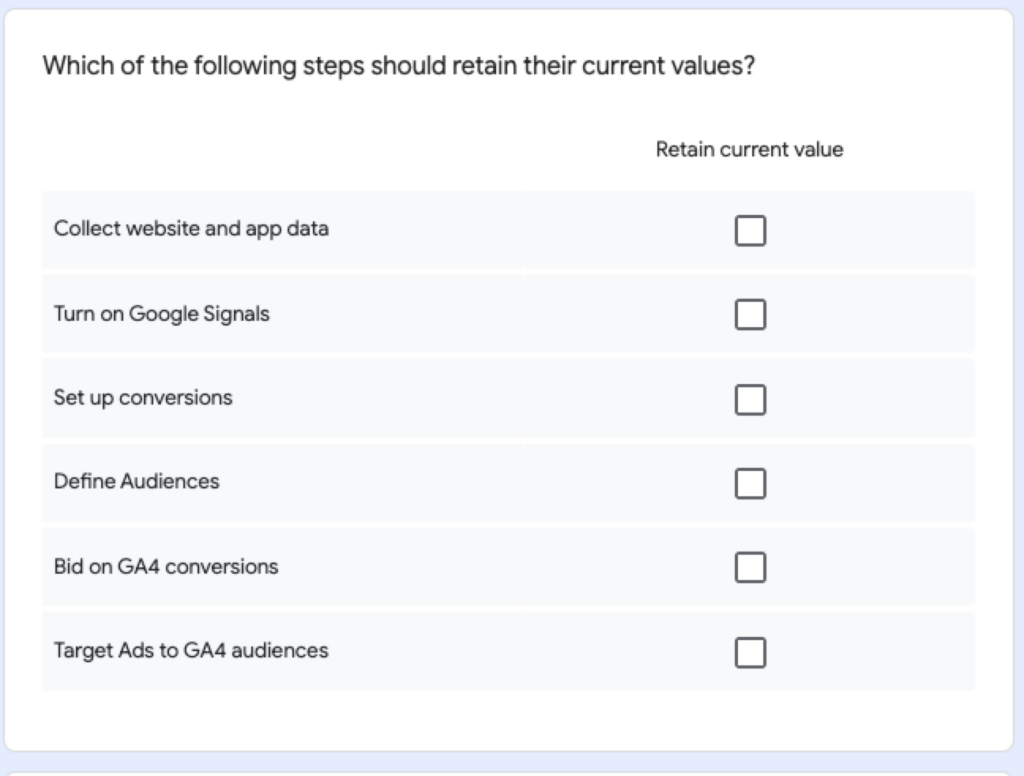Check the Collect website and app data checkbox
This screenshot has height=776, width=1024.
[x=750, y=231]
